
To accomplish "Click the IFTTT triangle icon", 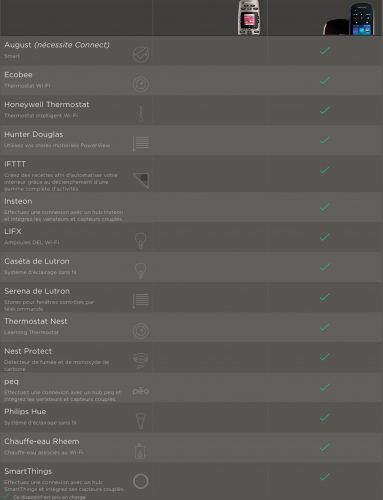I will click(x=141, y=180).
